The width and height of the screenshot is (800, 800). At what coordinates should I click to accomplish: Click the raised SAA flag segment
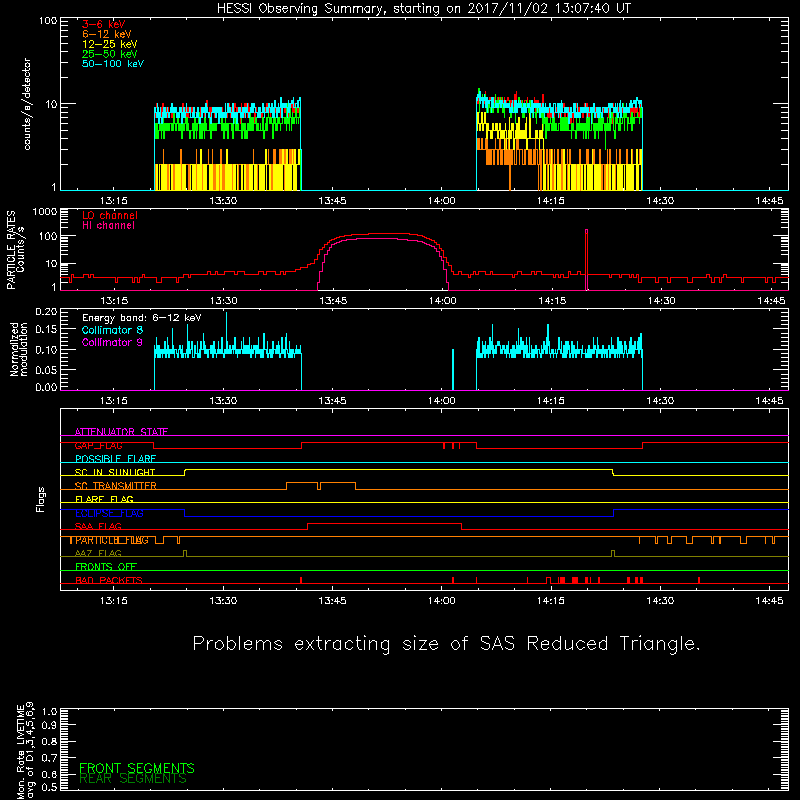click(385, 524)
